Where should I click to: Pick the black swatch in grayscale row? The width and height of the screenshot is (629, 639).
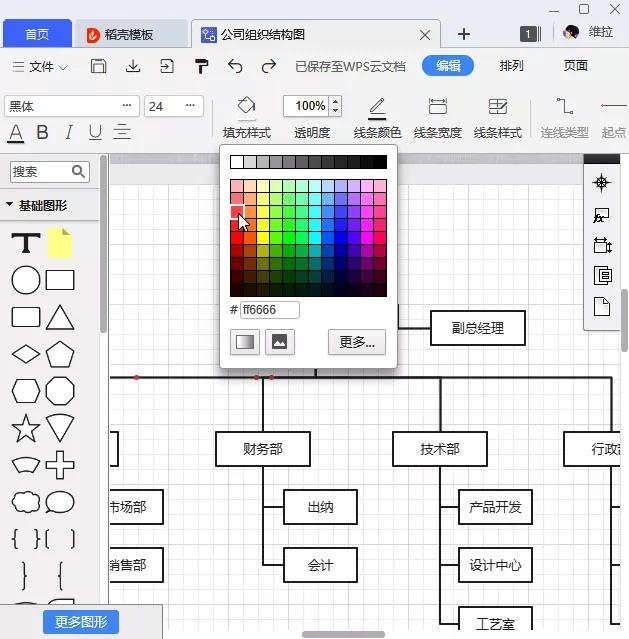(x=380, y=162)
